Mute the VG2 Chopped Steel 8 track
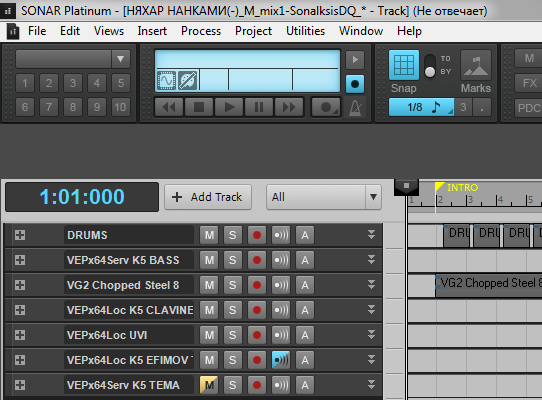Image resolution: width=542 pixels, height=400 pixels. (209, 285)
